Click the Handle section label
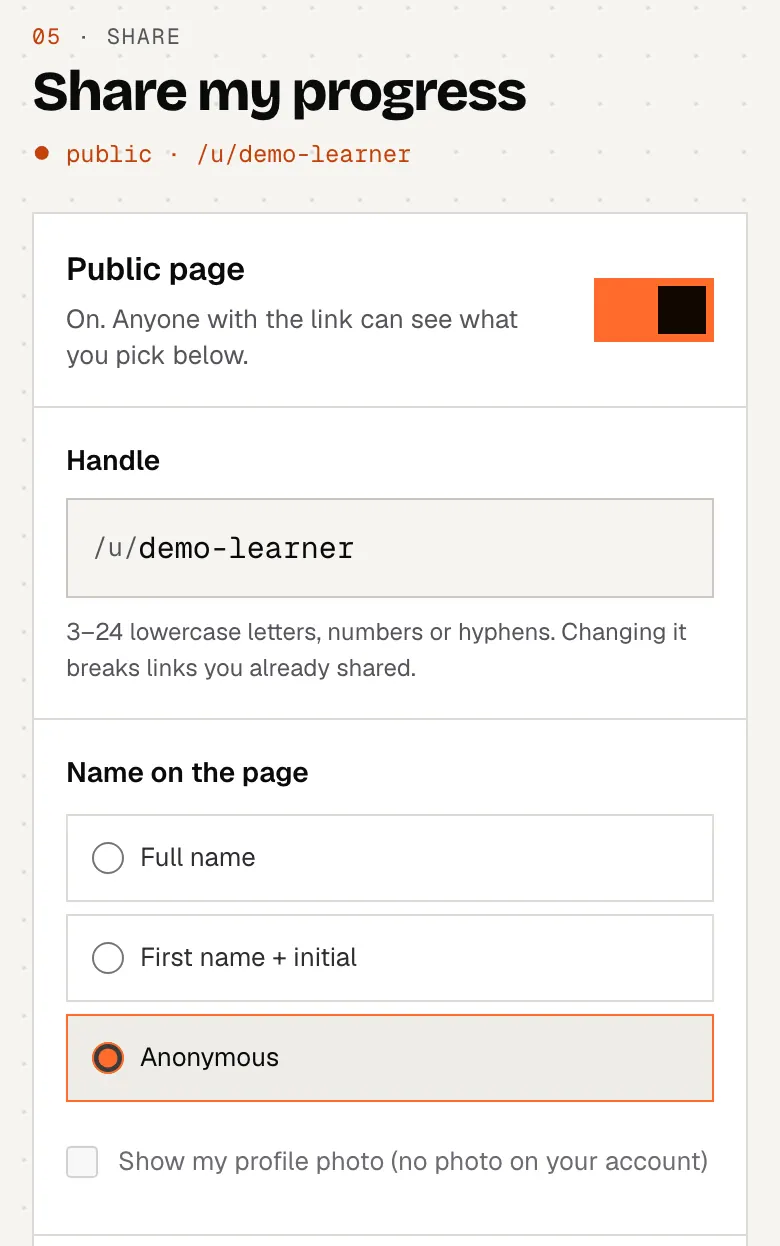 click(113, 461)
